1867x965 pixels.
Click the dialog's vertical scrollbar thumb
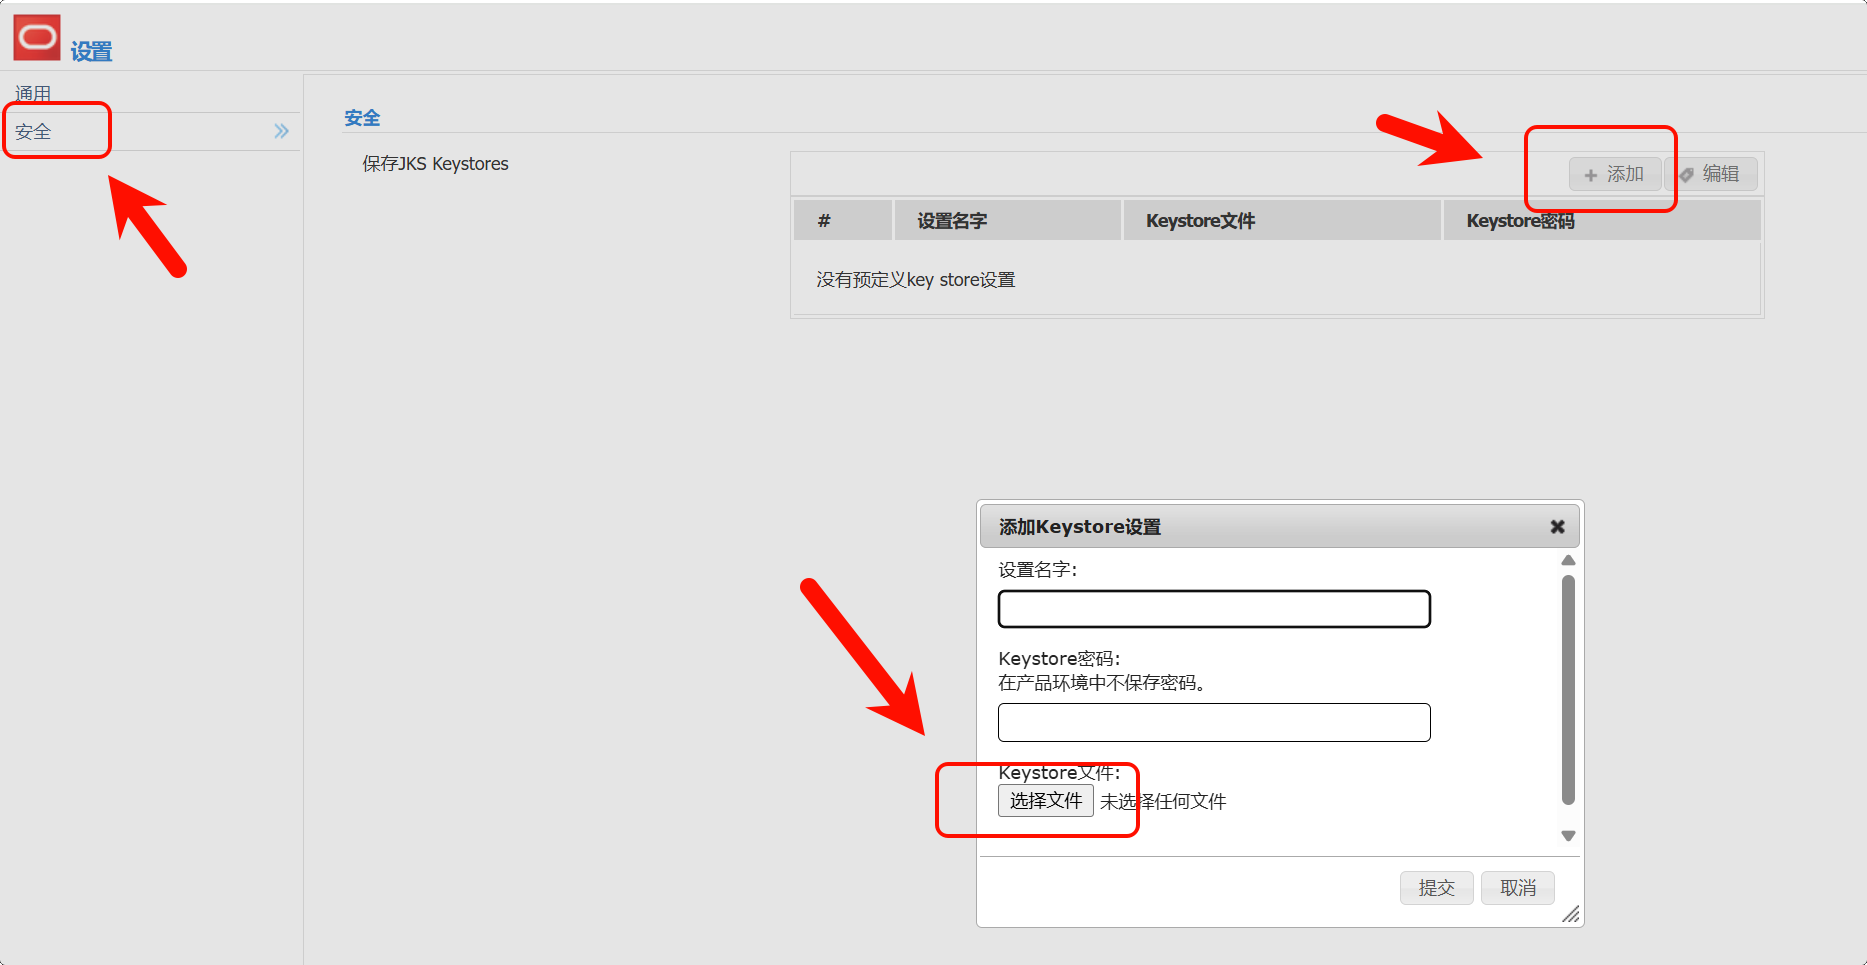click(1568, 690)
